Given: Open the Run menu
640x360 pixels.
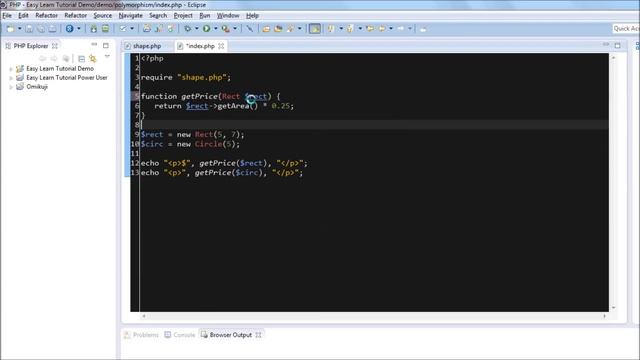Looking at the screenshot, I should point(204,16).
